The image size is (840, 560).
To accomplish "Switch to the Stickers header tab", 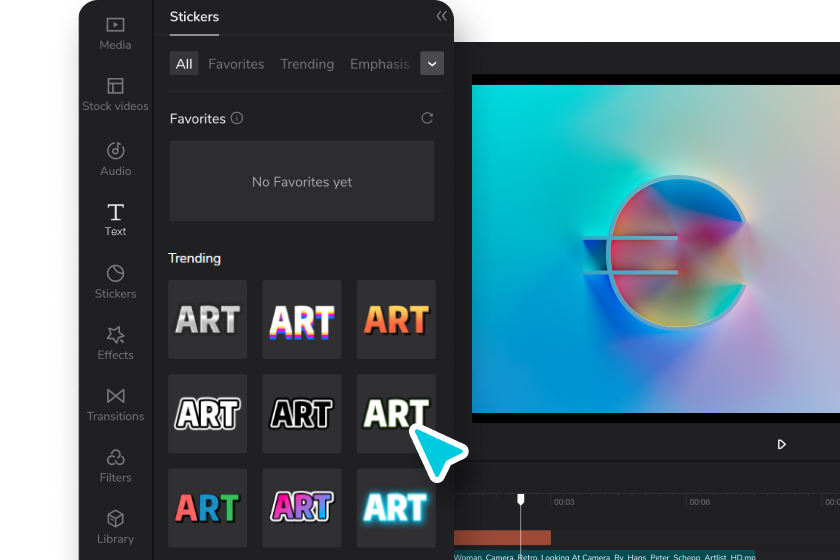I will (194, 17).
